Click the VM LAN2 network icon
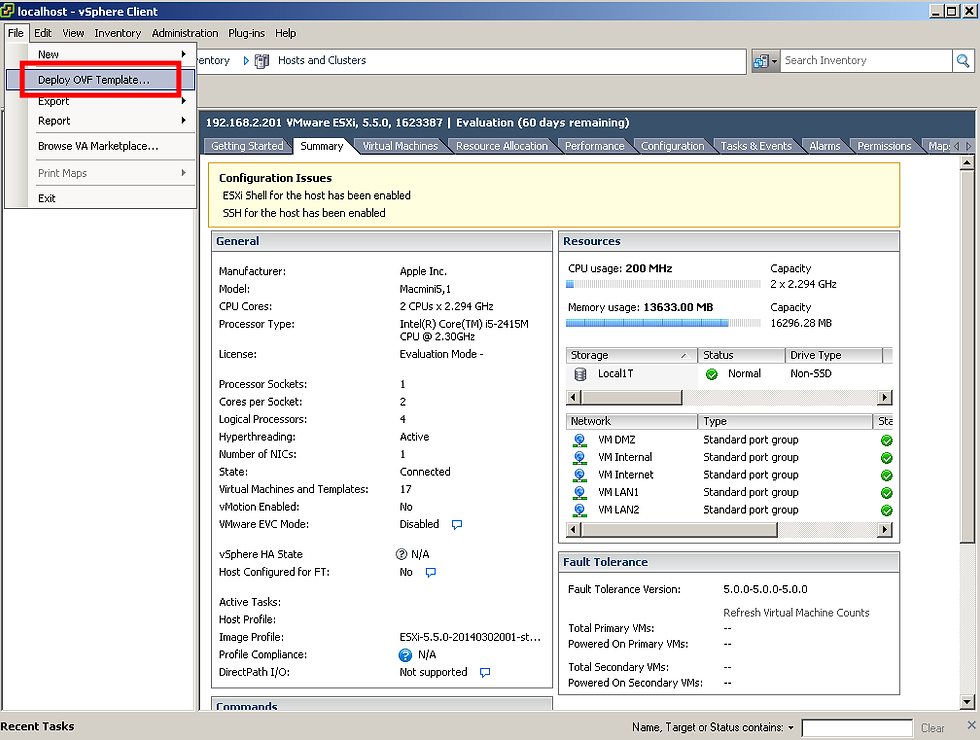This screenshot has width=980, height=740. tap(579, 510)
